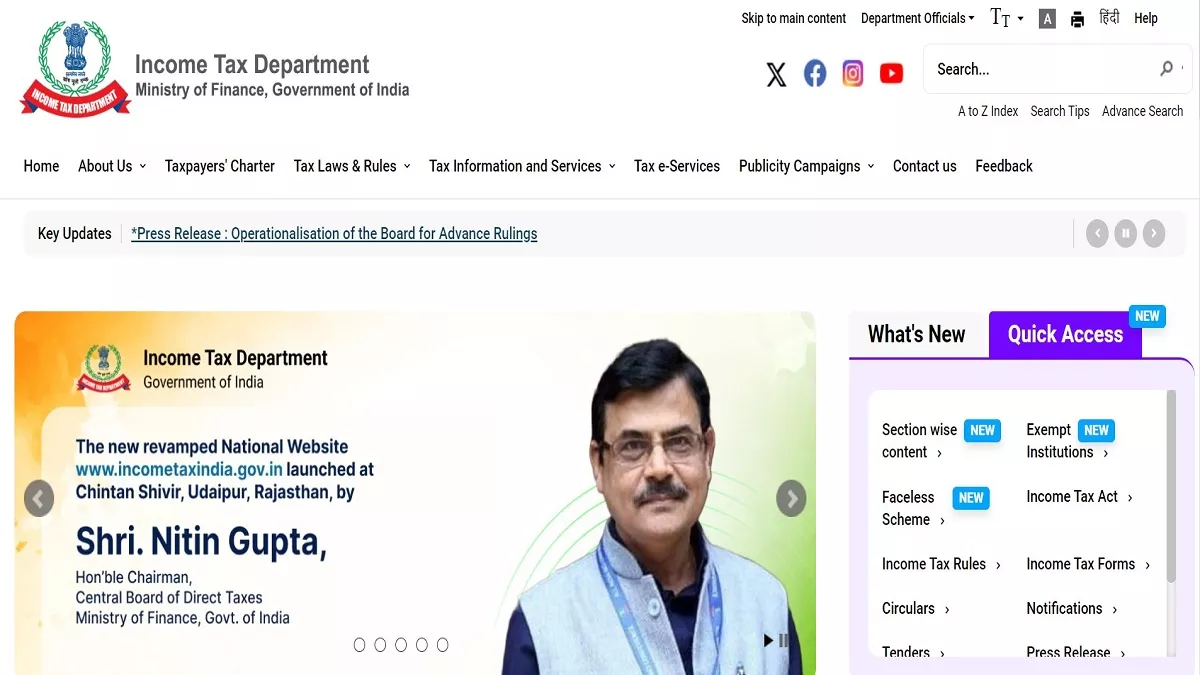Click into the Search input field
The width and height of the screenshot is (1200, 675).
pos(1040,69)
